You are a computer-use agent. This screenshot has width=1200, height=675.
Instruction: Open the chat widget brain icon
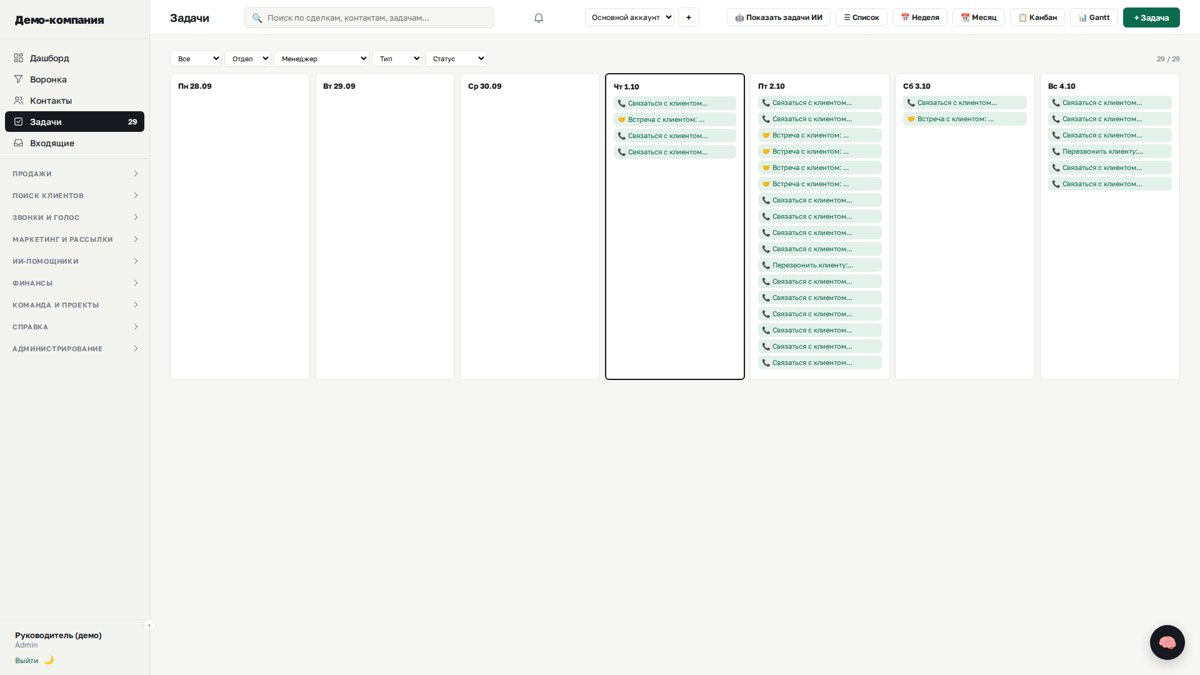pyautogui.click(x=1167, y=642)
